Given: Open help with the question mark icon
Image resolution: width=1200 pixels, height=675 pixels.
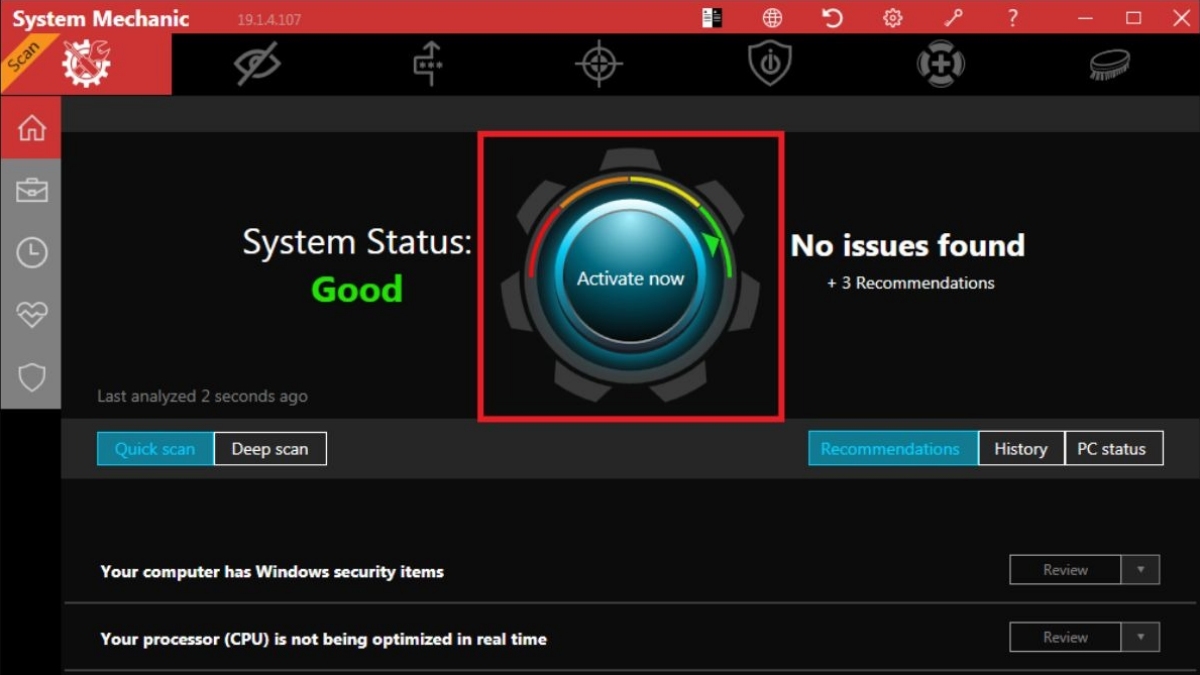Looking at the screenshot, I should [1012, 18].
